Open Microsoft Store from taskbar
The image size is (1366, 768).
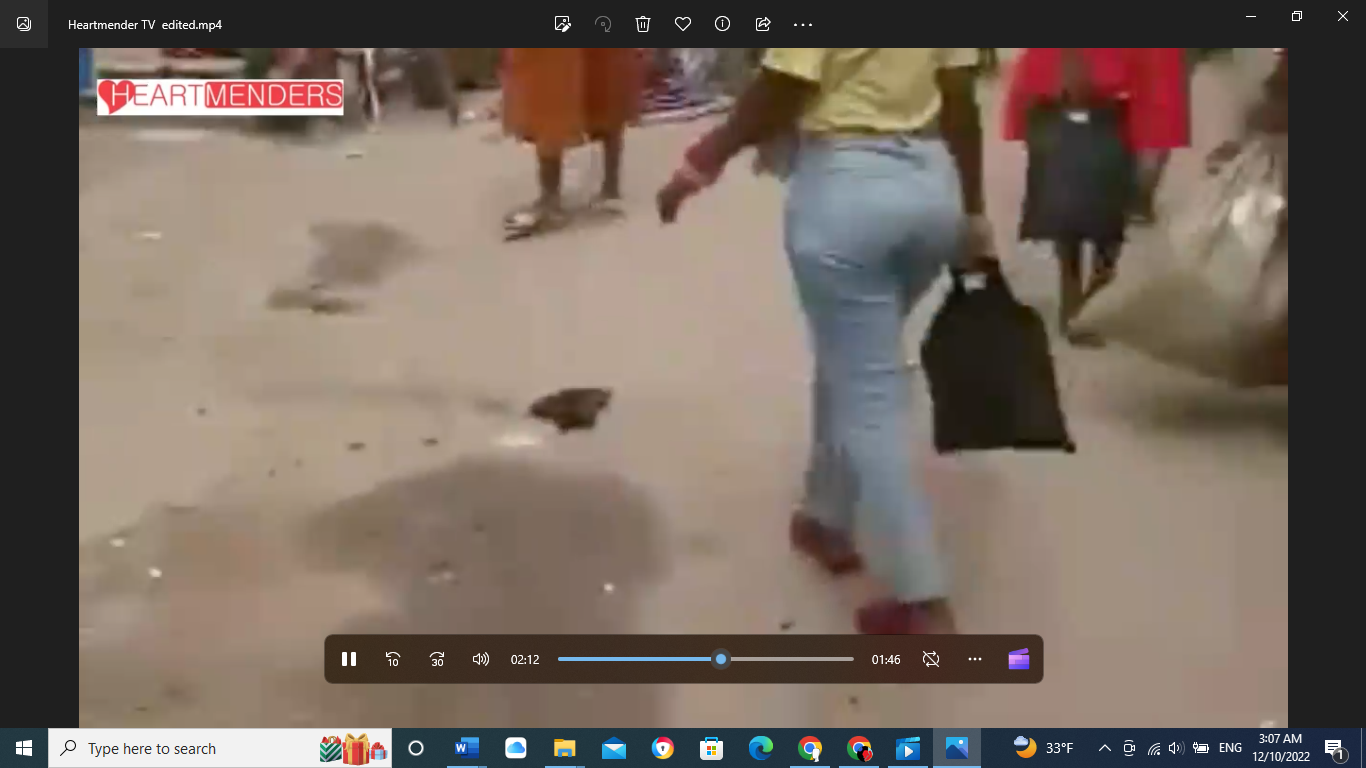[x=711, y=748]
